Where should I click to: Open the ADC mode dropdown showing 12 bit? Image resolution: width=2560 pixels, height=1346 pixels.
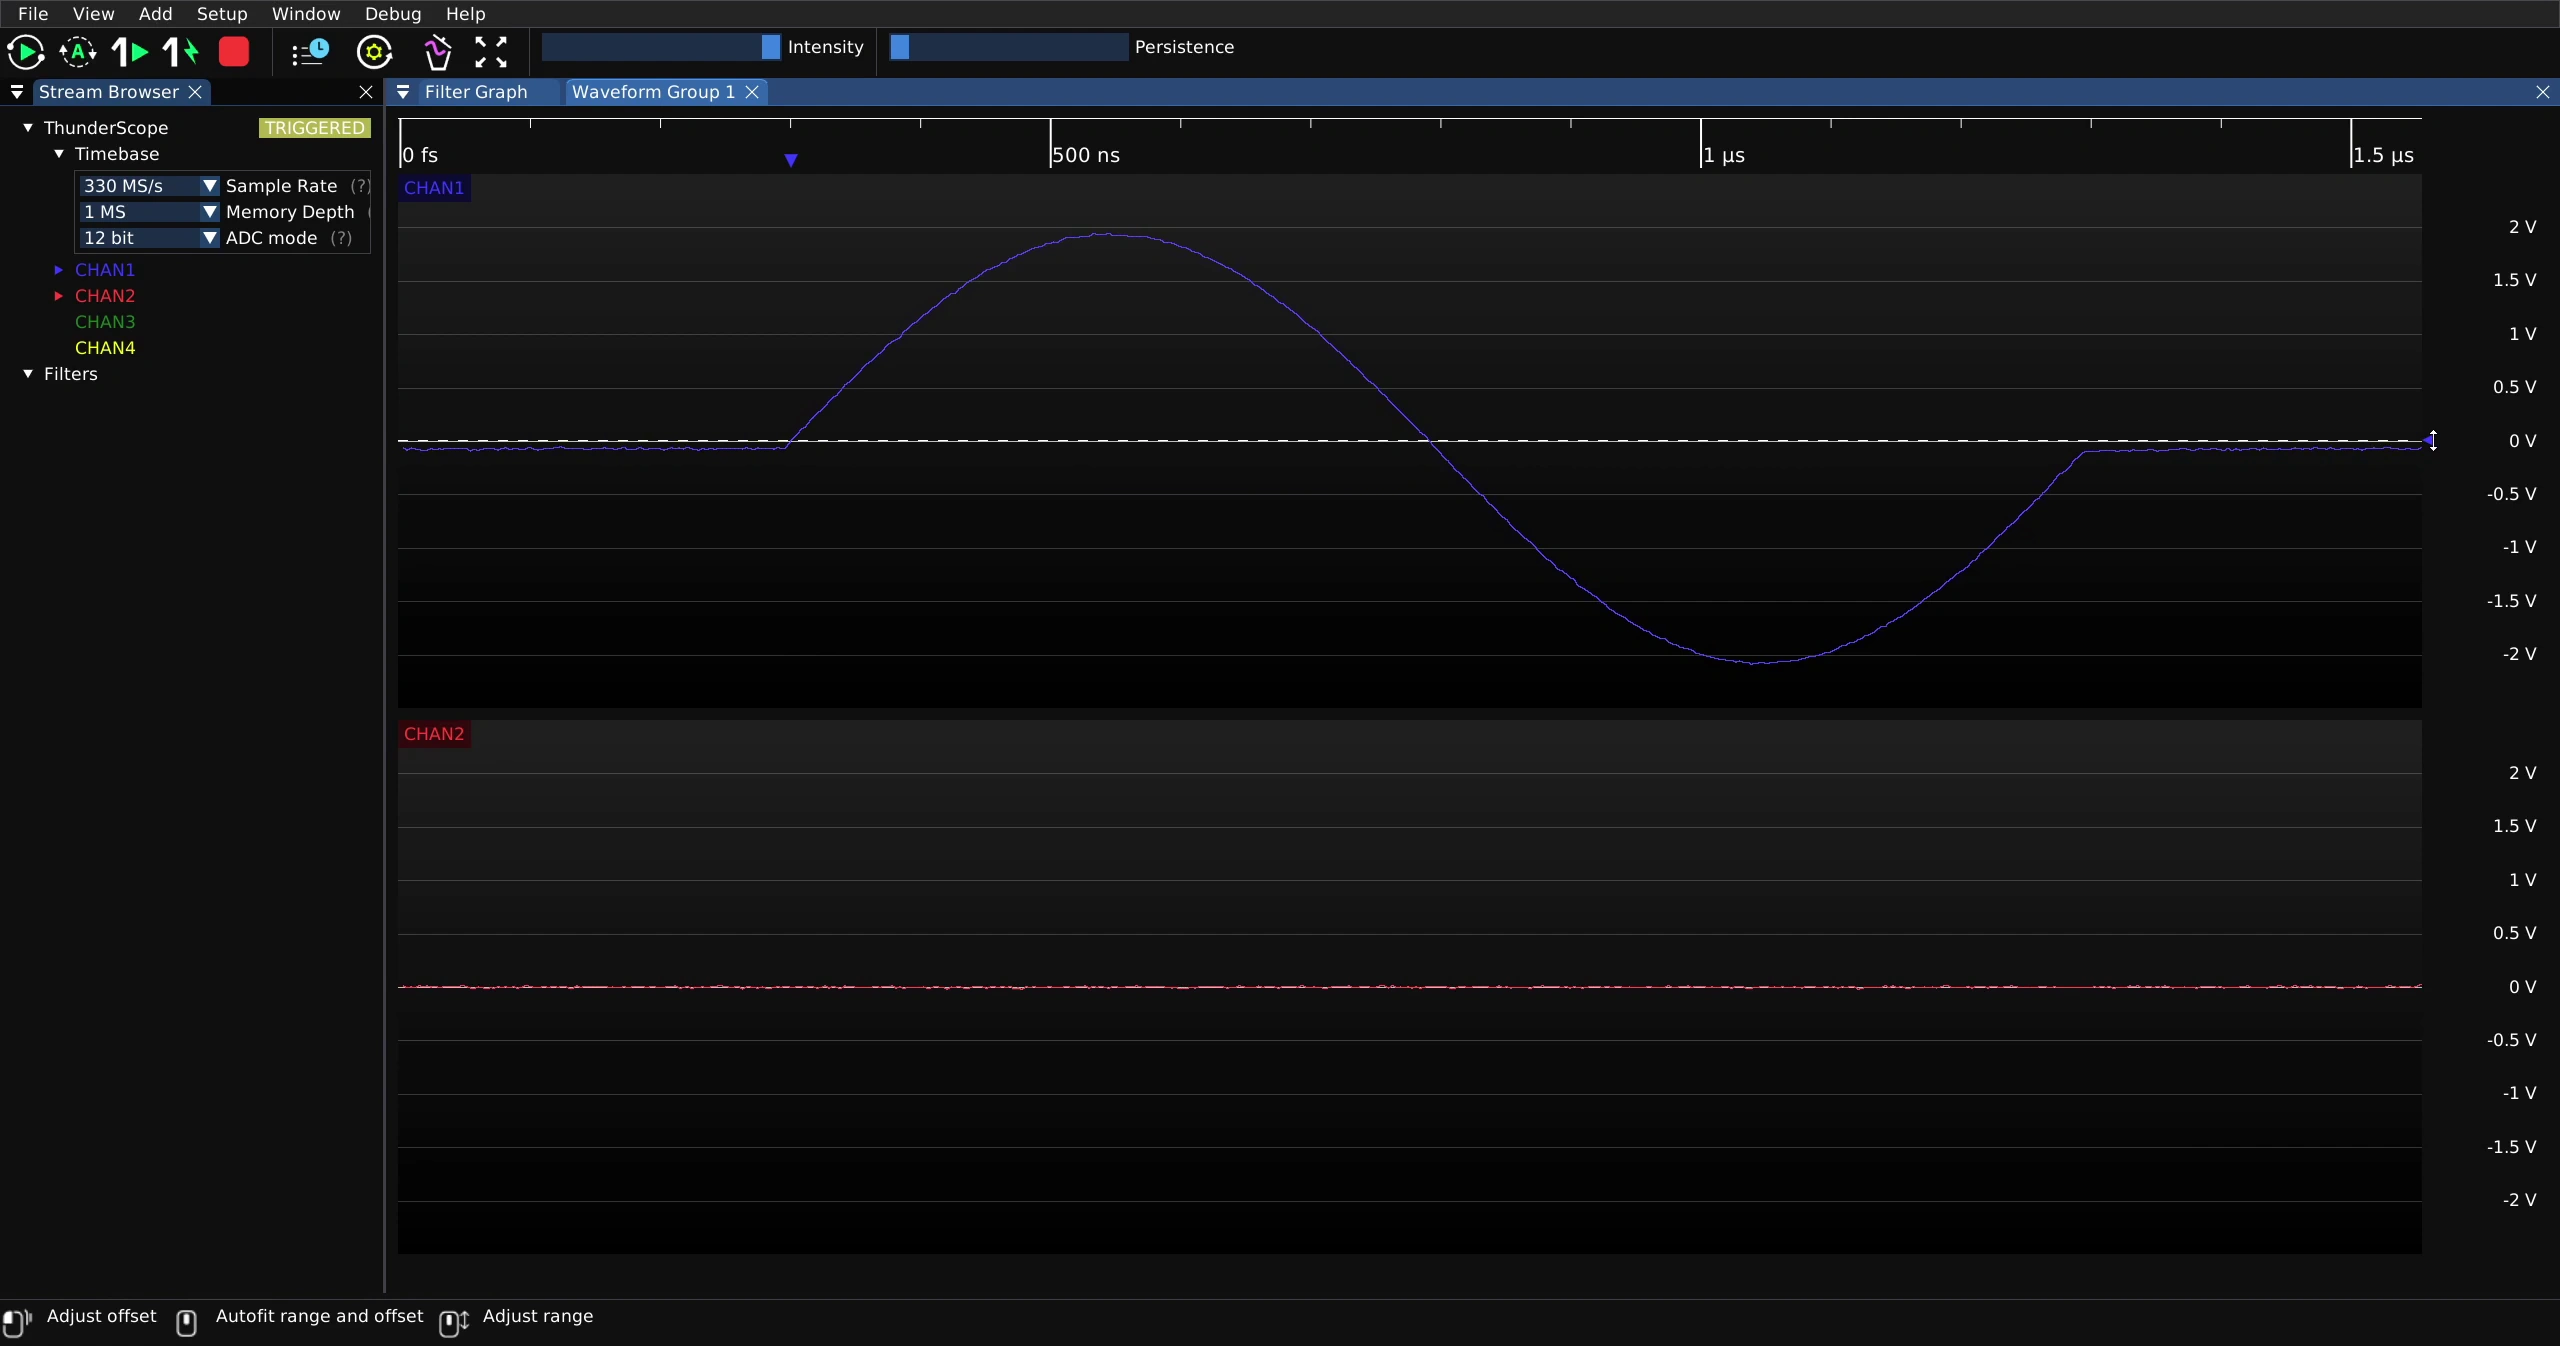pos(149,238)
